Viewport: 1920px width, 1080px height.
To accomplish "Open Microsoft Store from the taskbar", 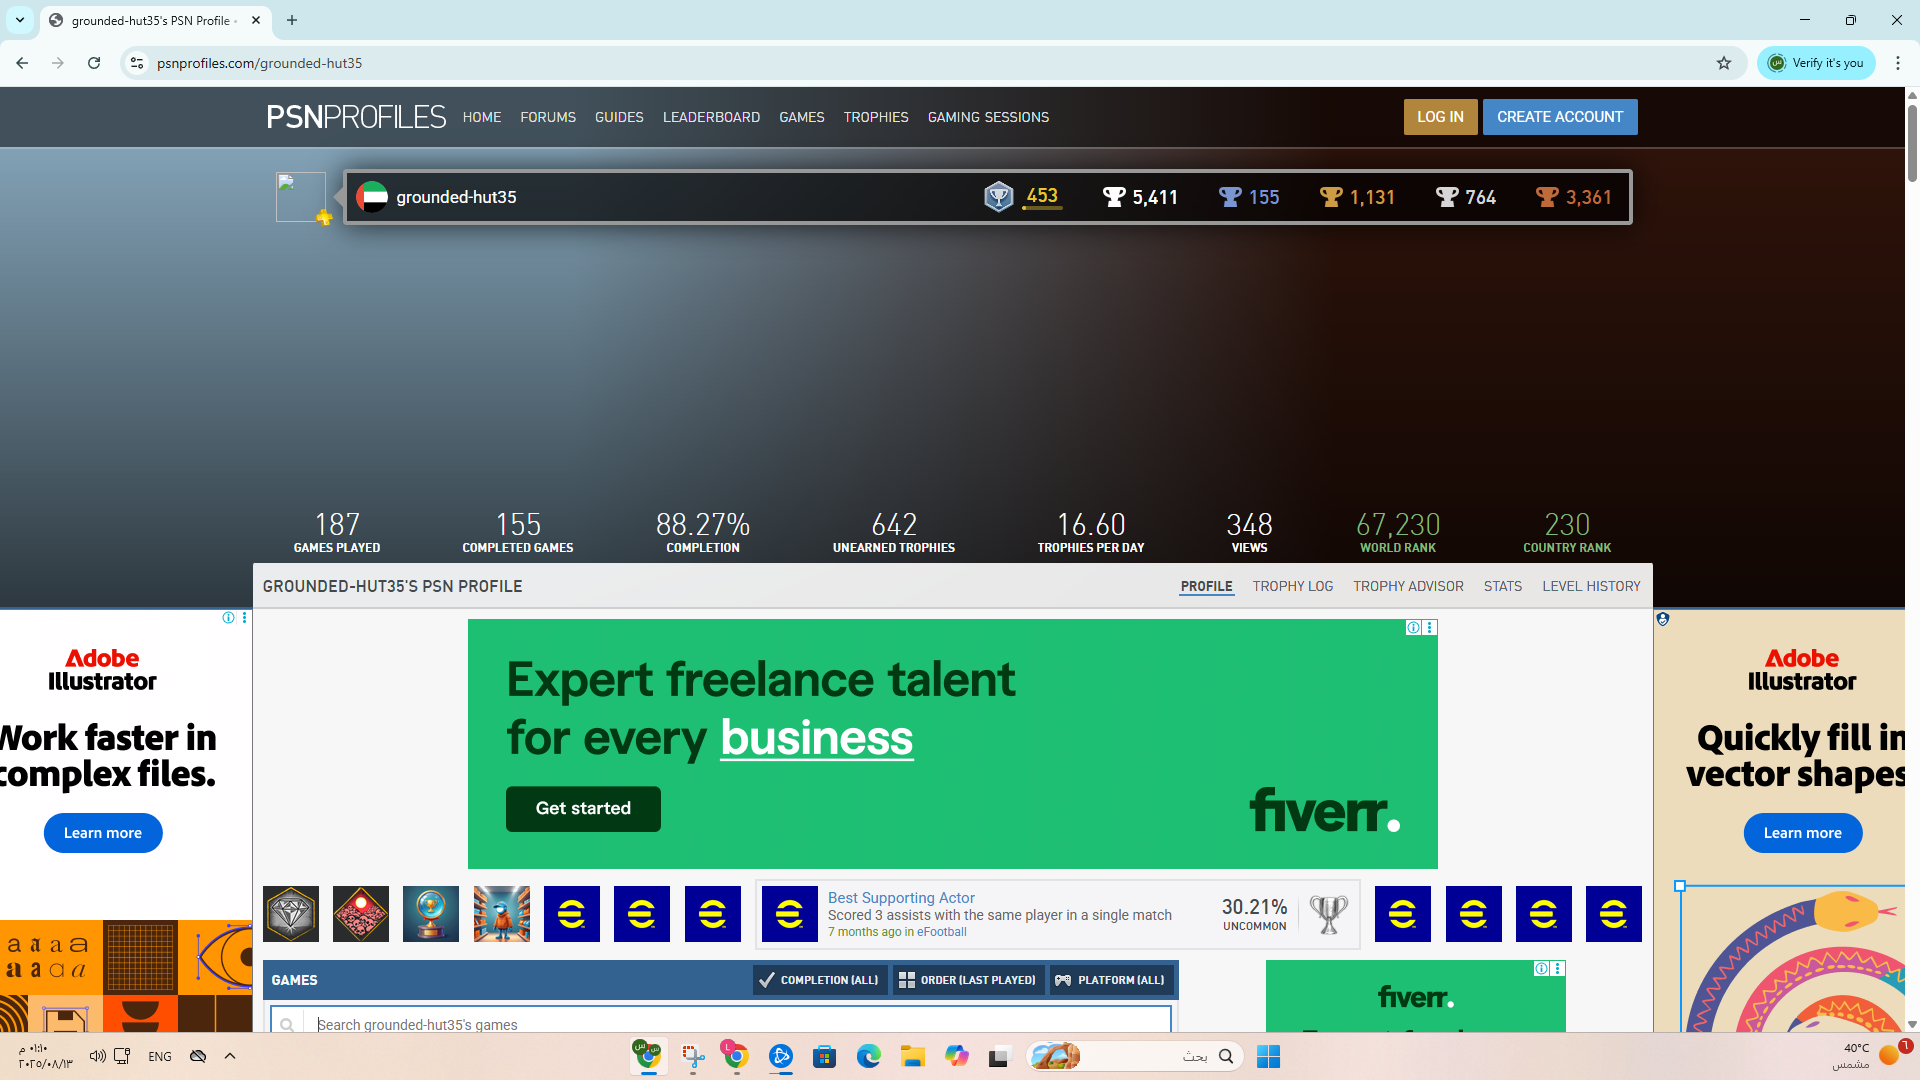I will 824,1056.
